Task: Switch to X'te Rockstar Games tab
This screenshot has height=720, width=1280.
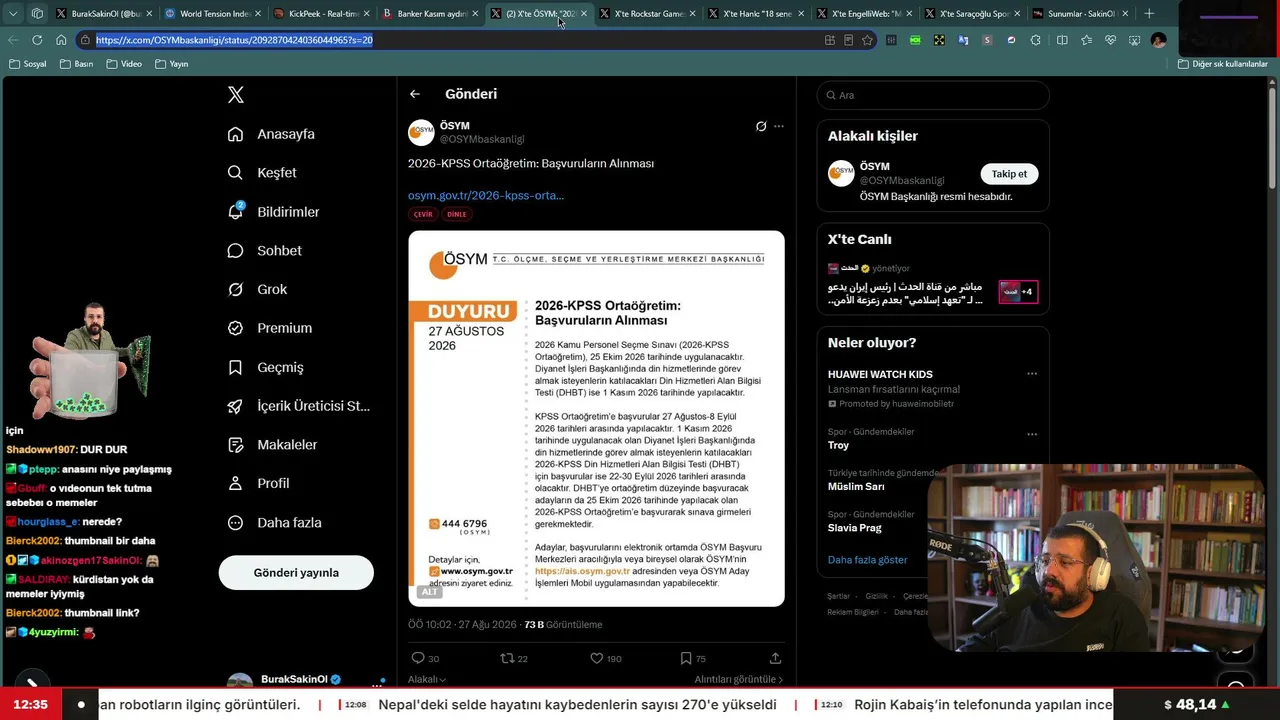Action: [x=646, y=14]
